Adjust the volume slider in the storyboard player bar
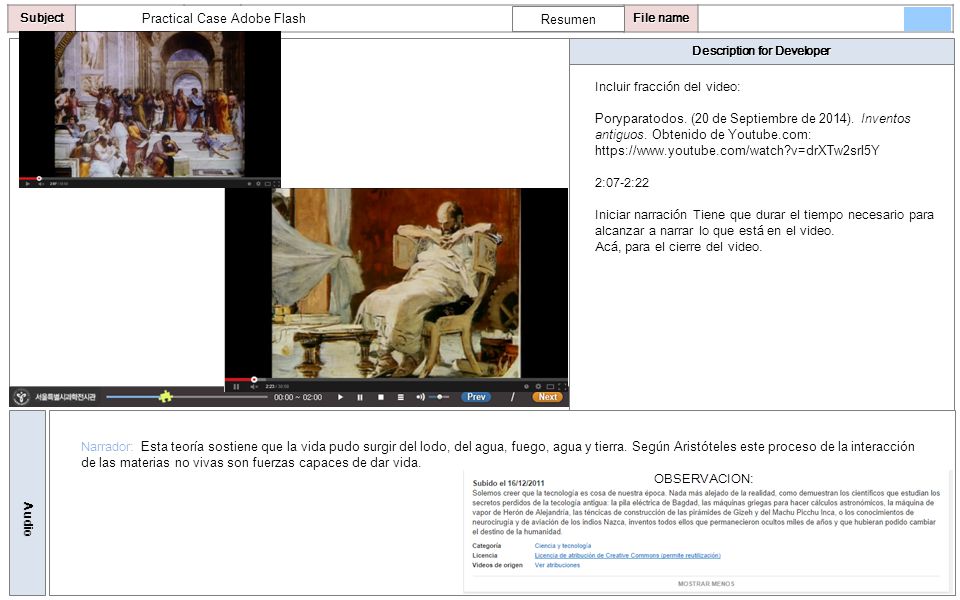Screen dimensions: 960x600 (x=440, y=397)
